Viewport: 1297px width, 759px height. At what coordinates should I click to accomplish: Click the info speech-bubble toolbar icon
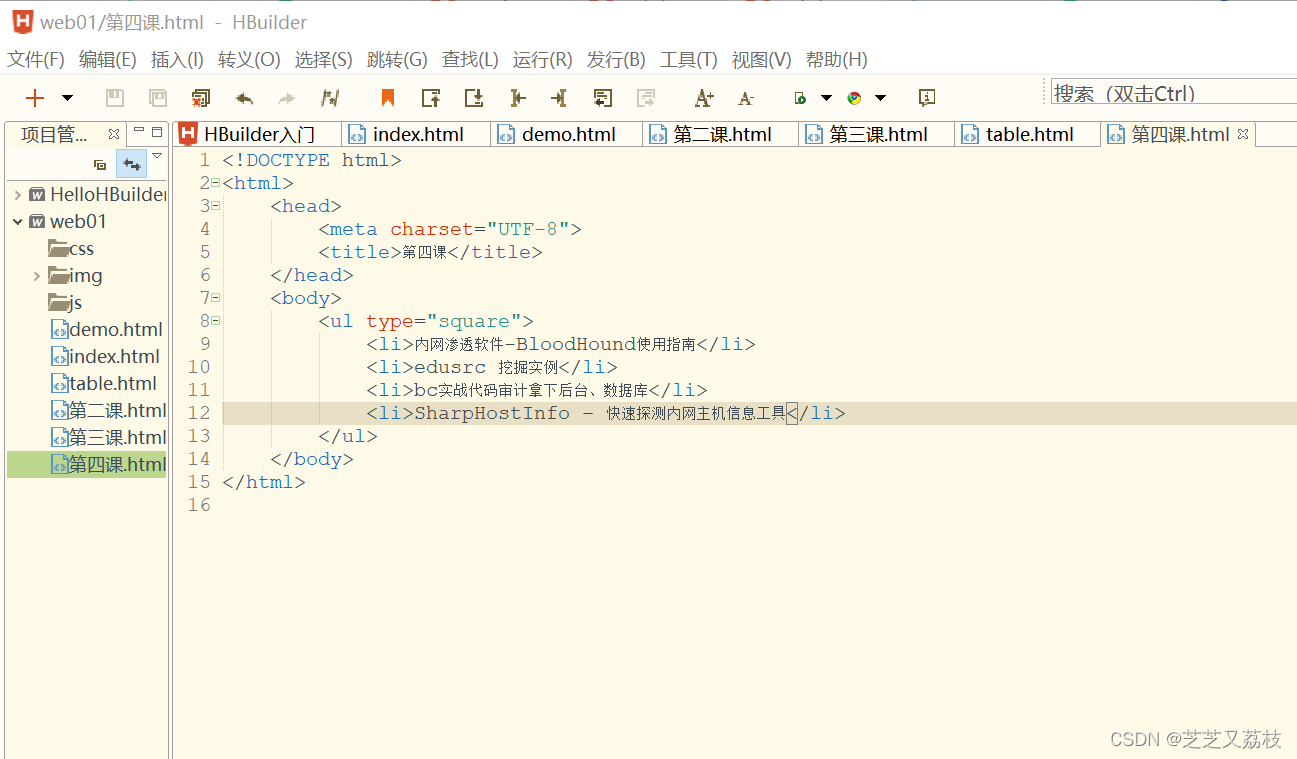927,97
